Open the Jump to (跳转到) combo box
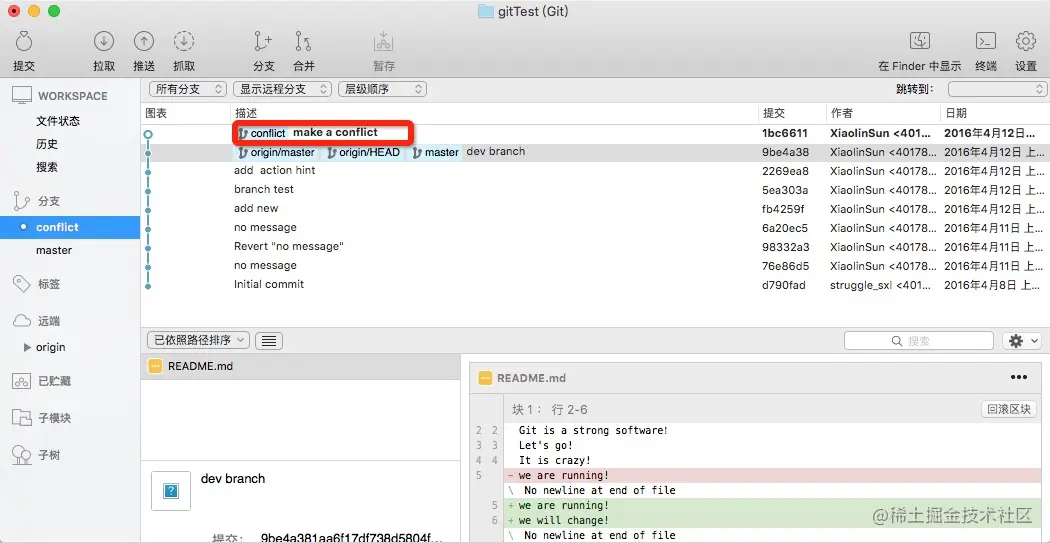The height and width of the screenshot is (543, 1050). (x=998, y=88)
